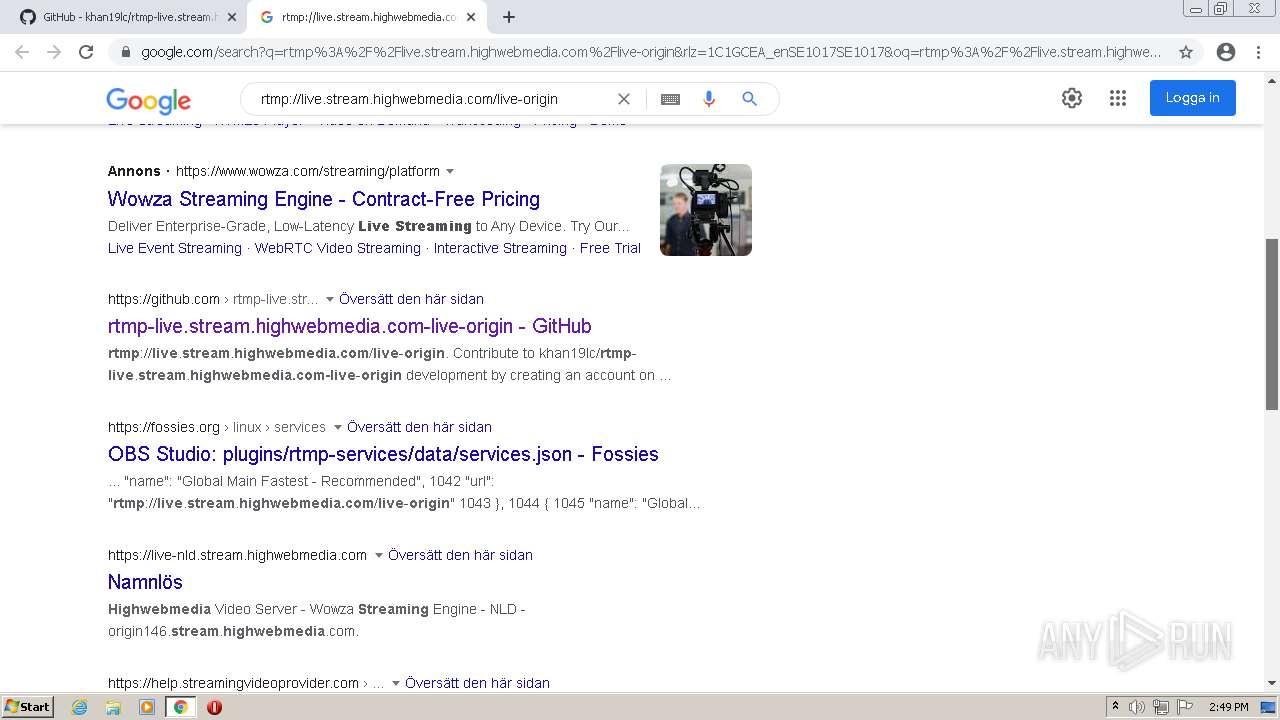1280x720 pixels.
Task: Click the page vertical scrollbar
Action: click(1272, 324)
